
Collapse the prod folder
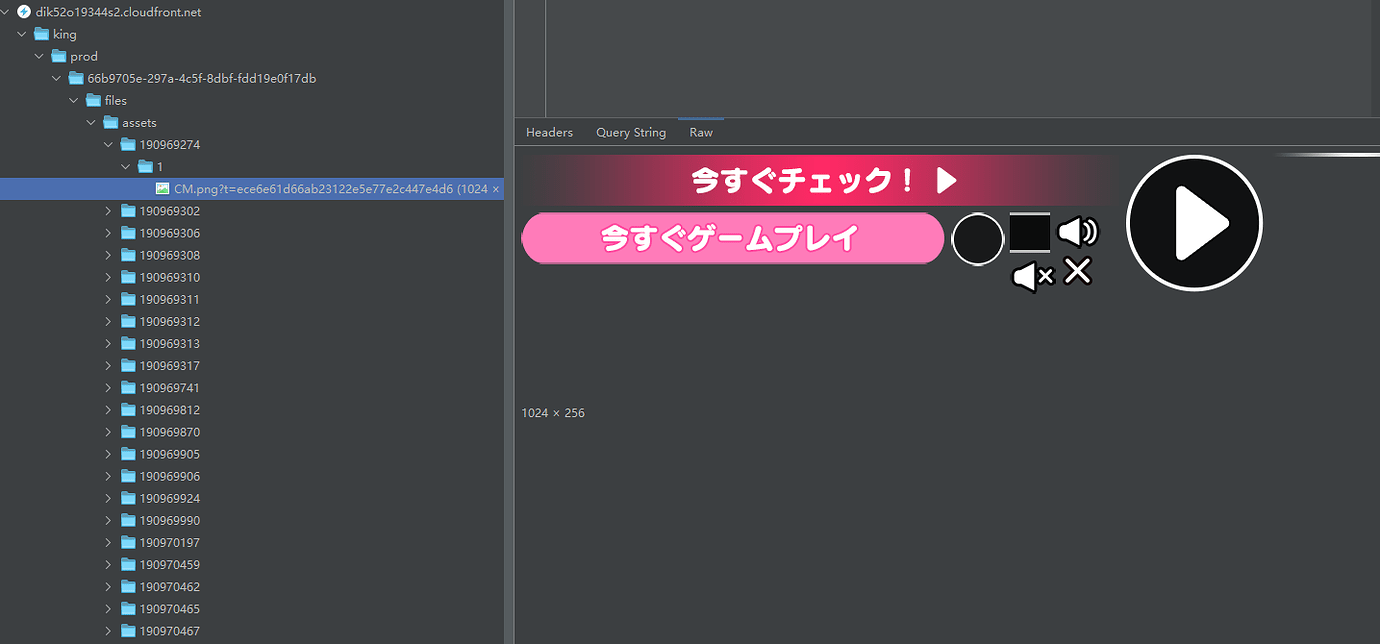pyautogui.click(x=39, y=56)
